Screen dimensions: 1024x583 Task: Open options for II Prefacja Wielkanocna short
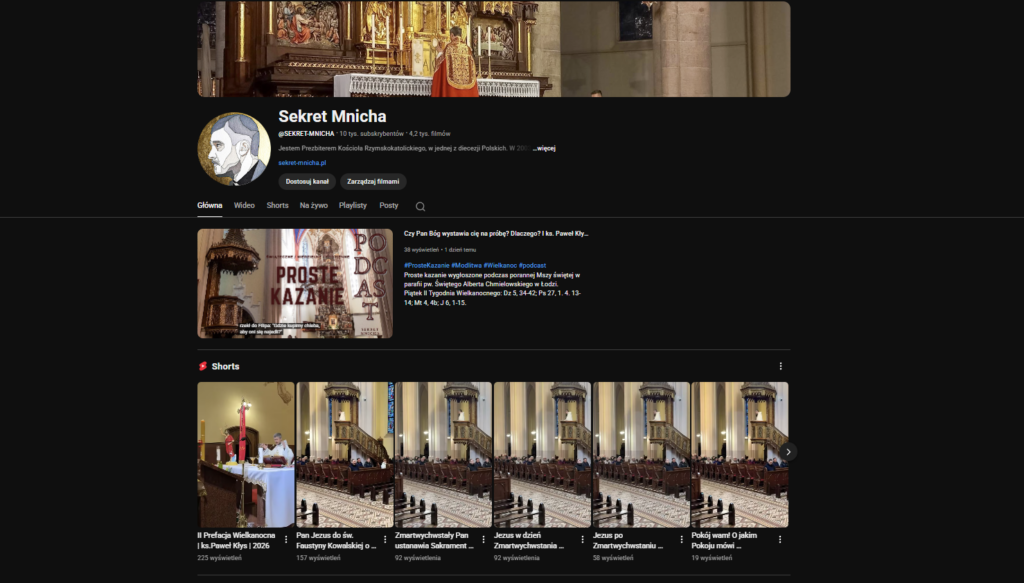point(286,539)
